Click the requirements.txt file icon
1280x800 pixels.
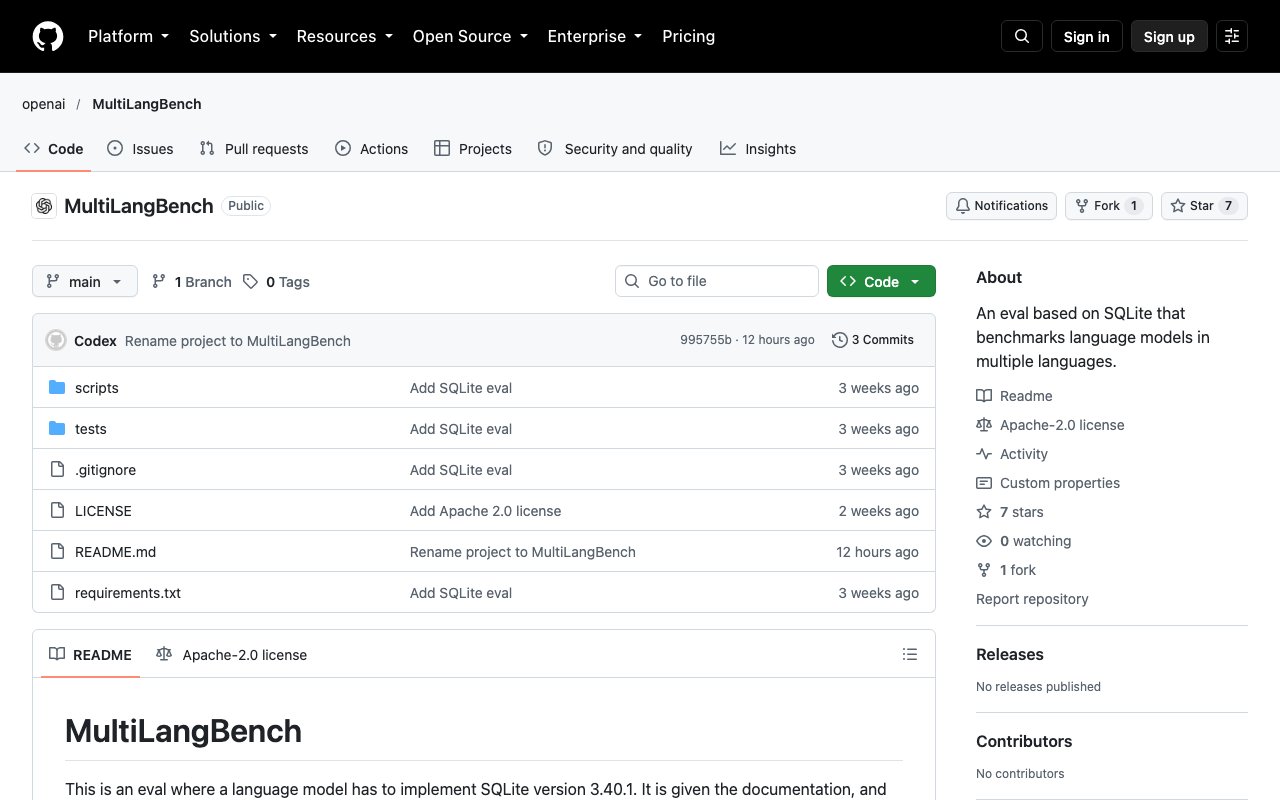[x=57, y=593]
